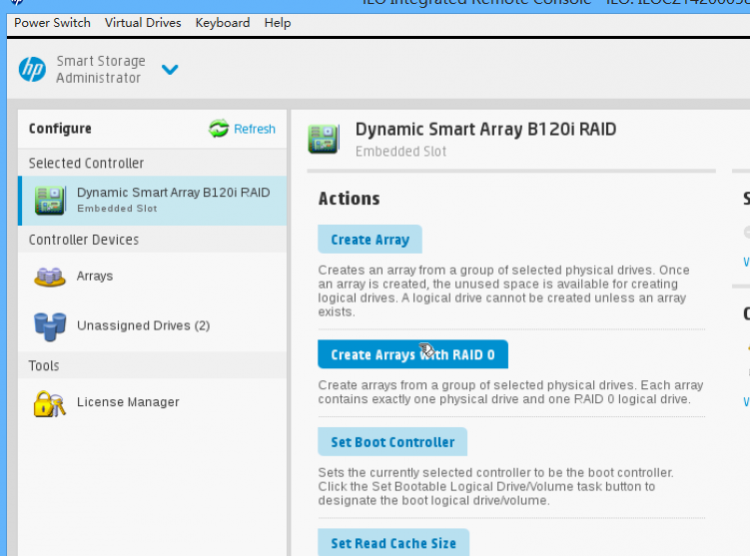
Task: Click the Actions heading
Action: pos(349,199)
